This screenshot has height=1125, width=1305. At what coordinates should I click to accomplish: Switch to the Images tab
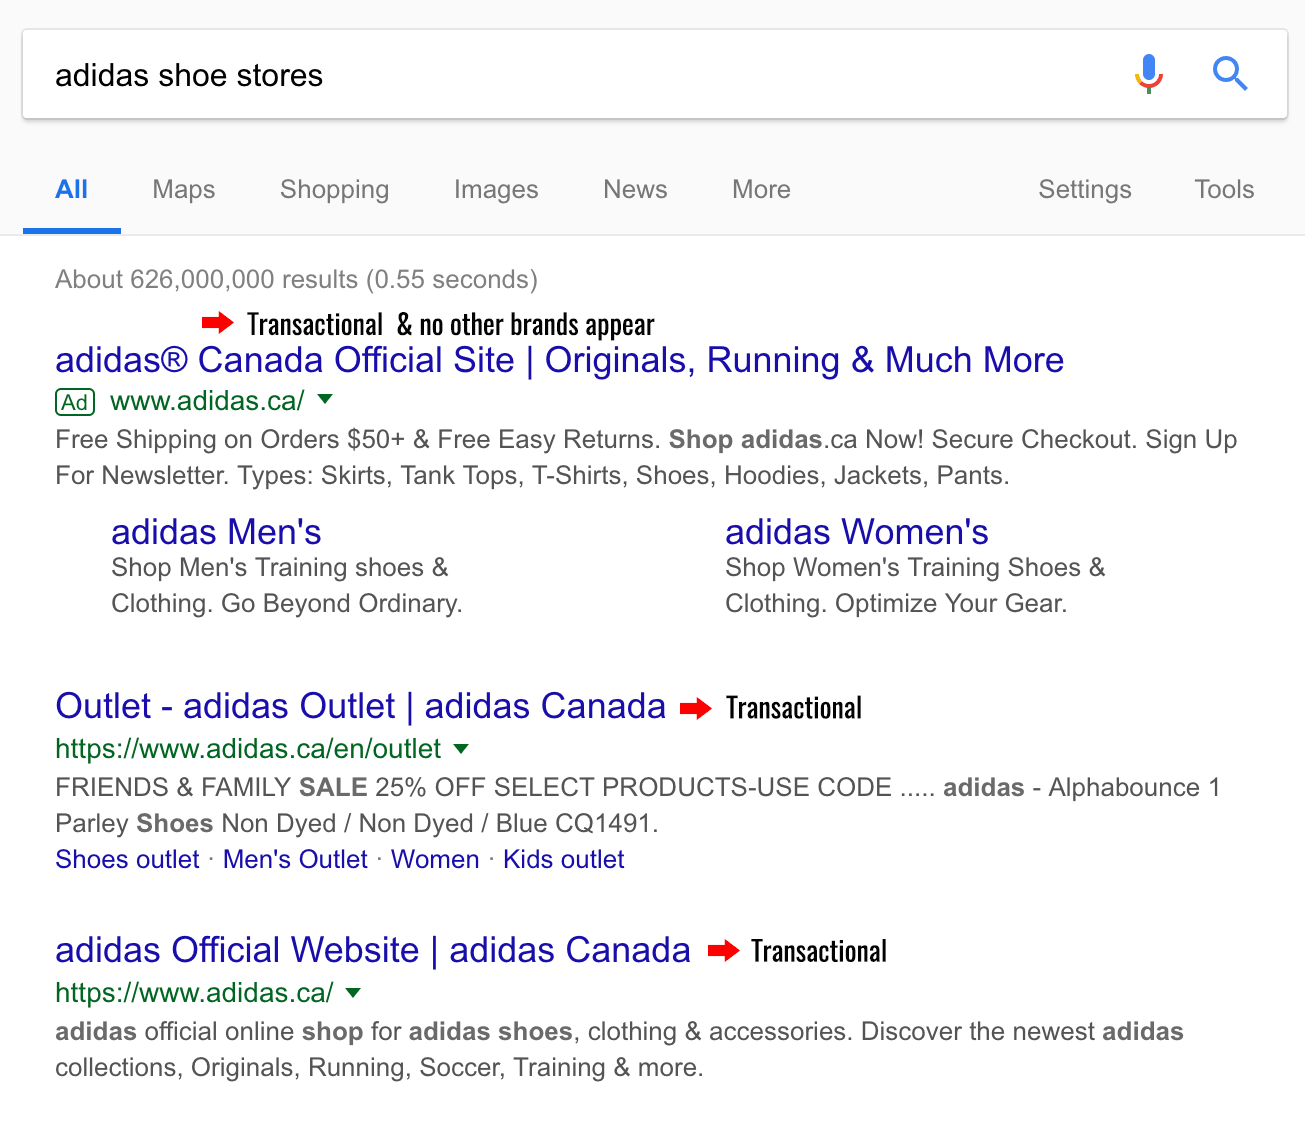point(496,189)
